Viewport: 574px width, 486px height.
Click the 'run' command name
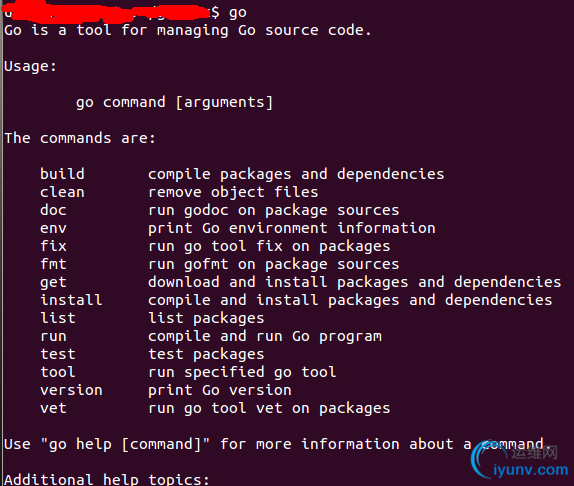click(53, 336)
